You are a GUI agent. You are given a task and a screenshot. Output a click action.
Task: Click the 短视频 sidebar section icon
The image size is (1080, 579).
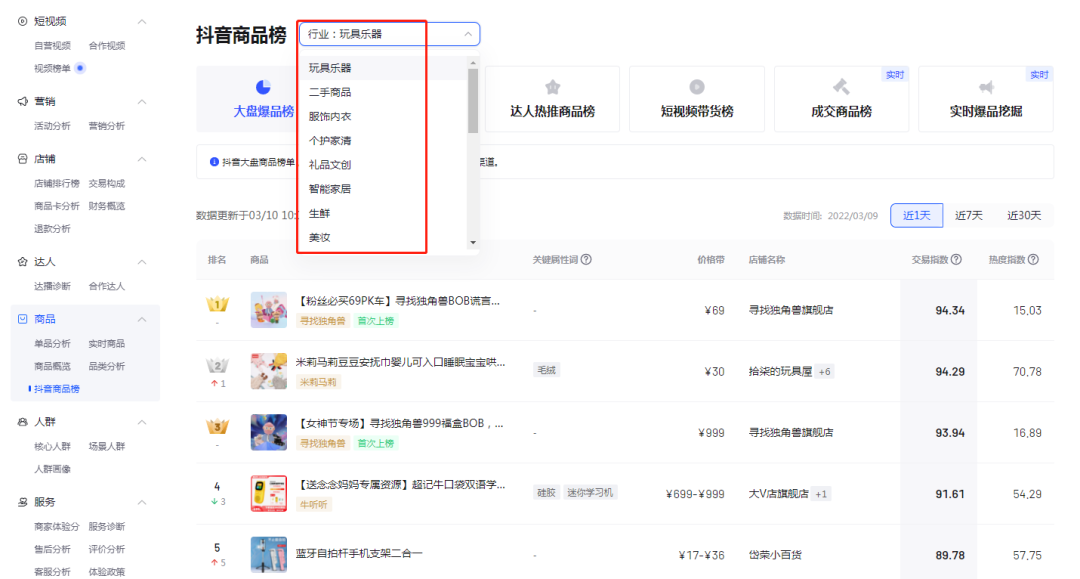tap(22, 21)
